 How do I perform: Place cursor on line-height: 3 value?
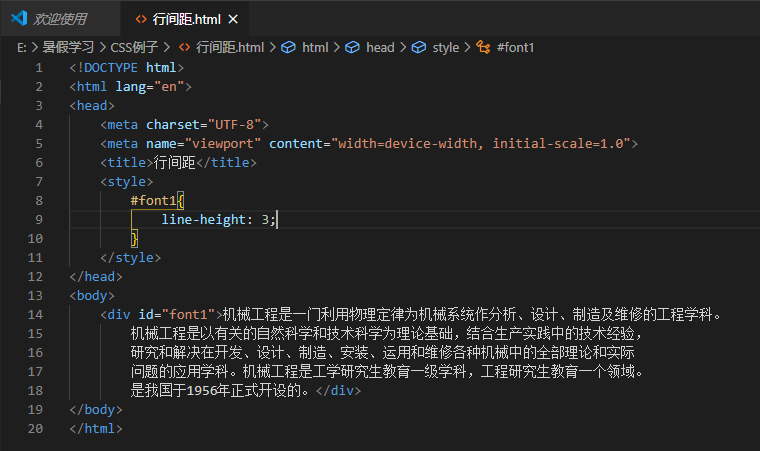tap(266, 220)
